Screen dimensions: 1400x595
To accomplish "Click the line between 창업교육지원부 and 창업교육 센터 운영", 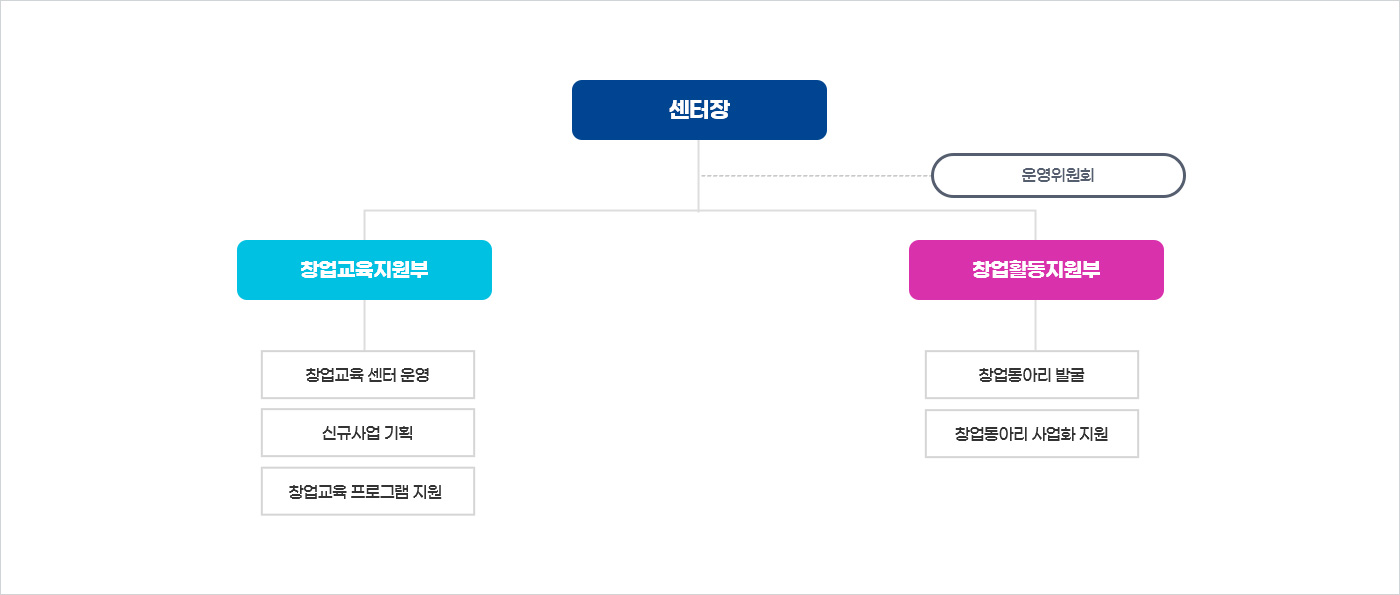I will (365, 325).
